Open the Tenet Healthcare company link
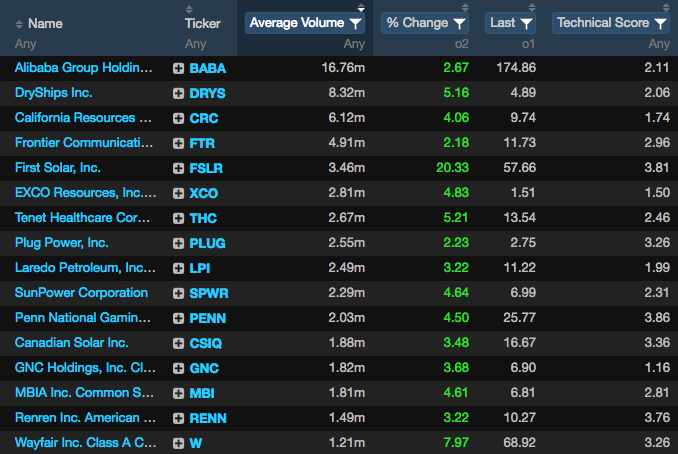 82,217
